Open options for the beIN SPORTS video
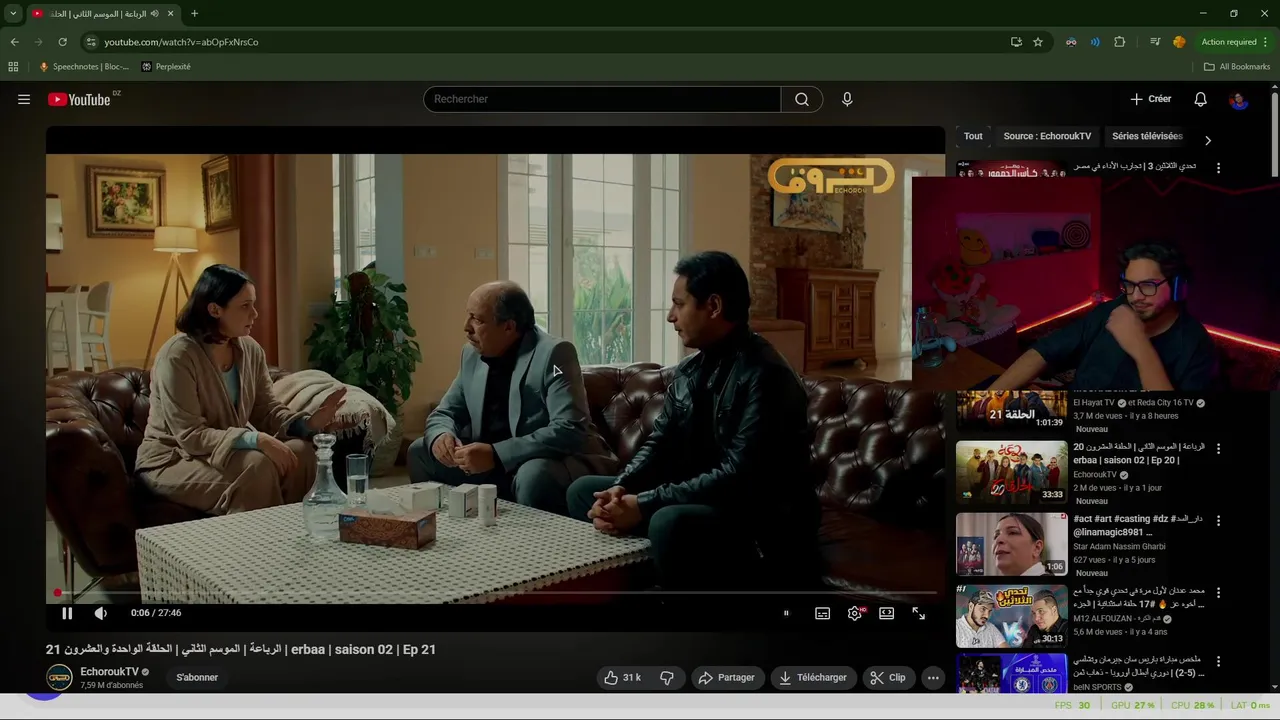 (1218, 661)
